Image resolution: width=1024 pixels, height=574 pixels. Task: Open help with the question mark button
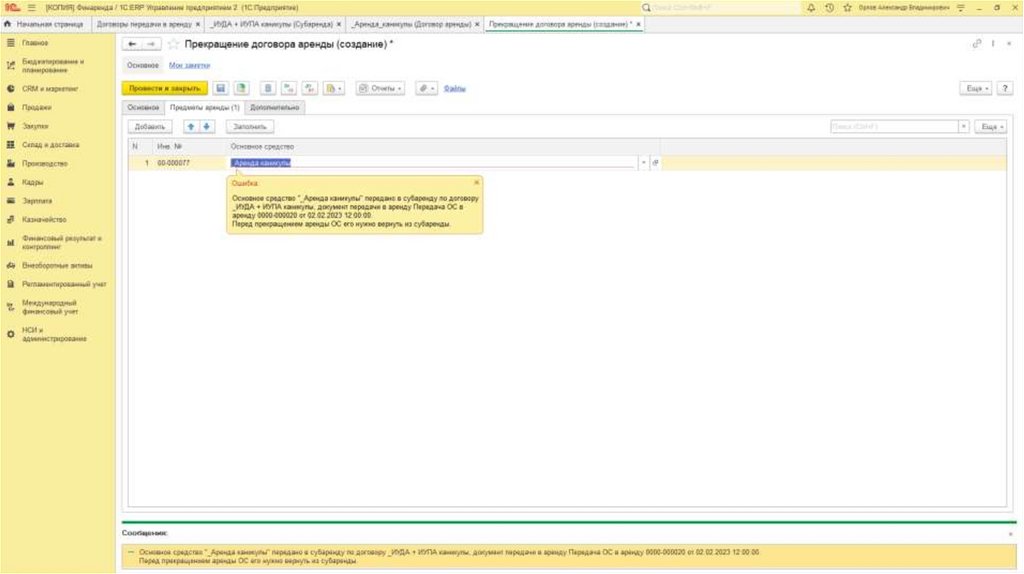click(x=1005, y=88)
